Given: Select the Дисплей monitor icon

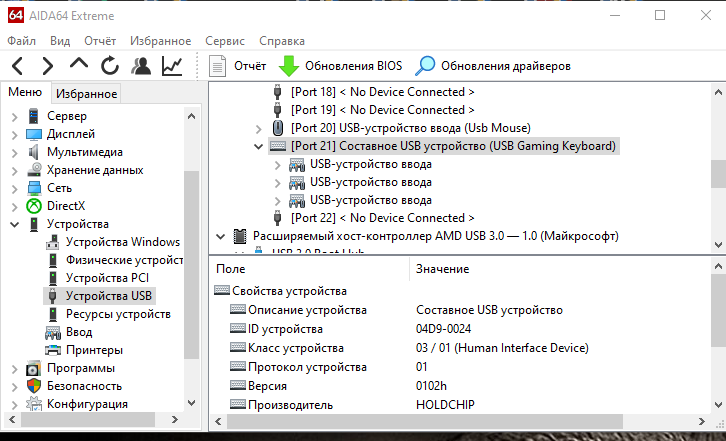Looking at the screenshot, I should (x=34, y=134).
